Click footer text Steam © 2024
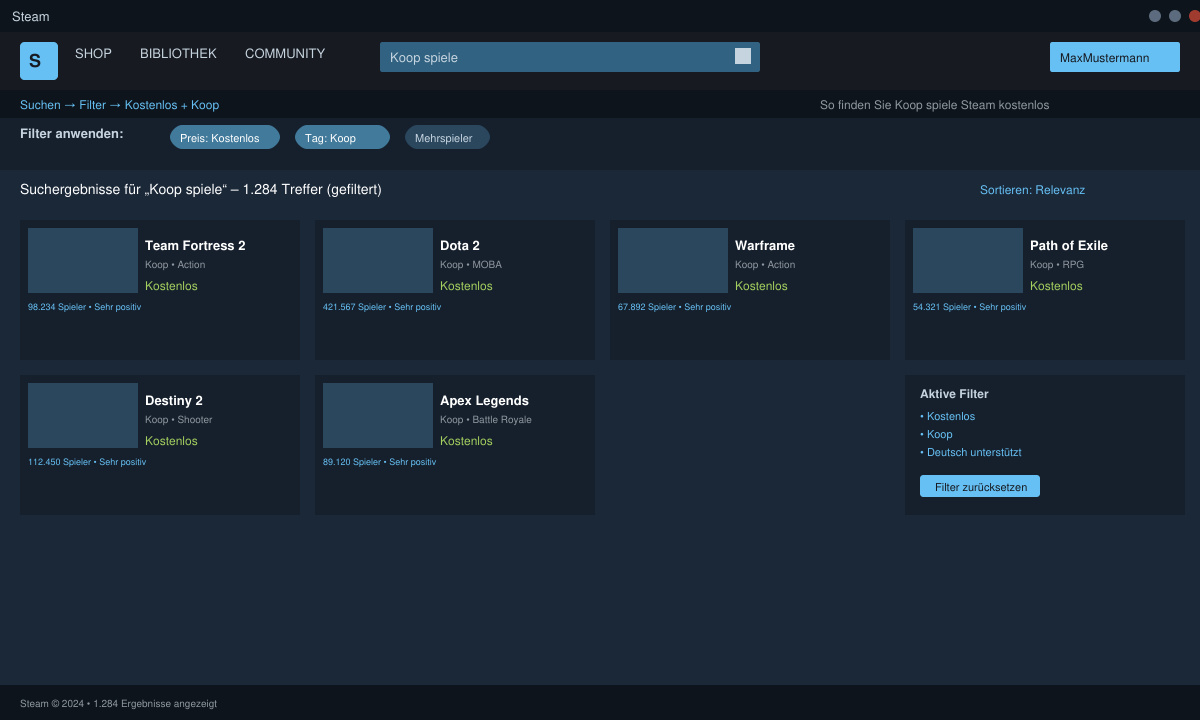The width and height of the screenshot is (1200, 720). click(118, 704)
